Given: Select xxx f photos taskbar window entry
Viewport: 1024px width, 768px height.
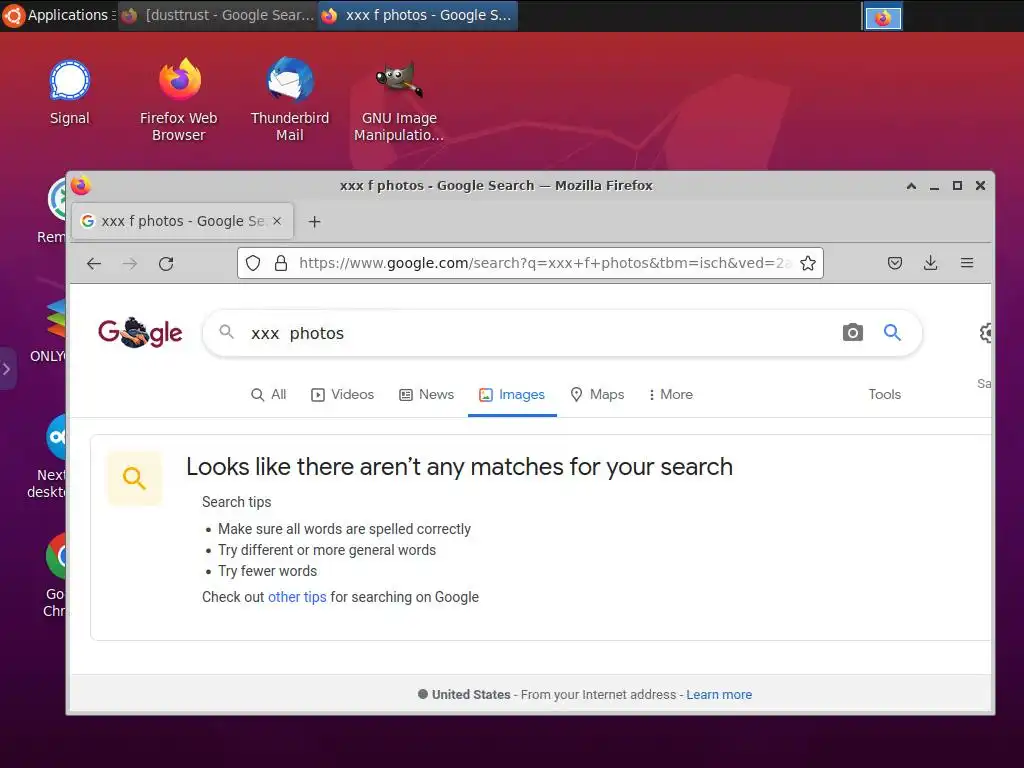Looking at the screenshot, I should pos(418,15).
